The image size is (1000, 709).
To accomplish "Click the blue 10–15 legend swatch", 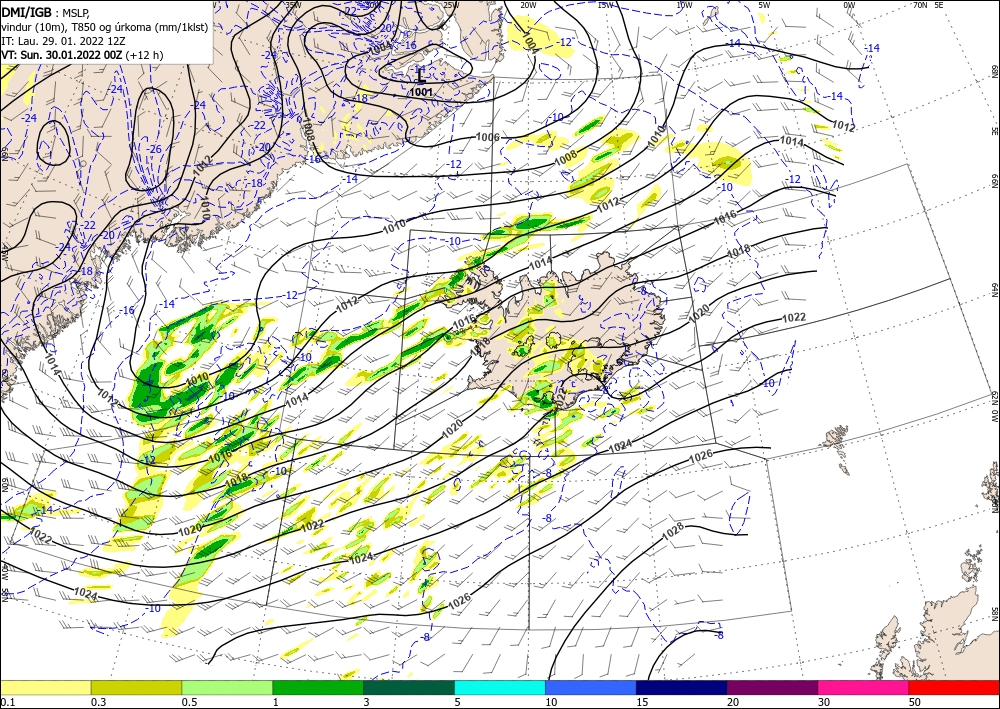I will (x=591, y=687).
